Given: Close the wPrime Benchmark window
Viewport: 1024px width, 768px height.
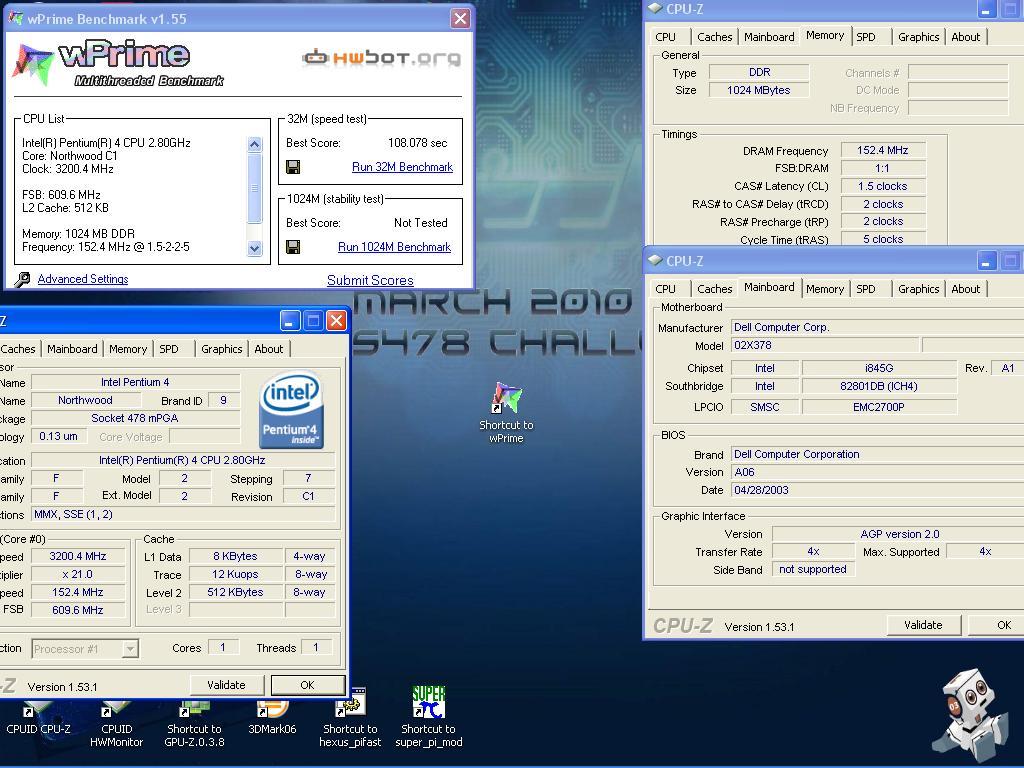Looking at the screenshot, I should tap(460, 18).
